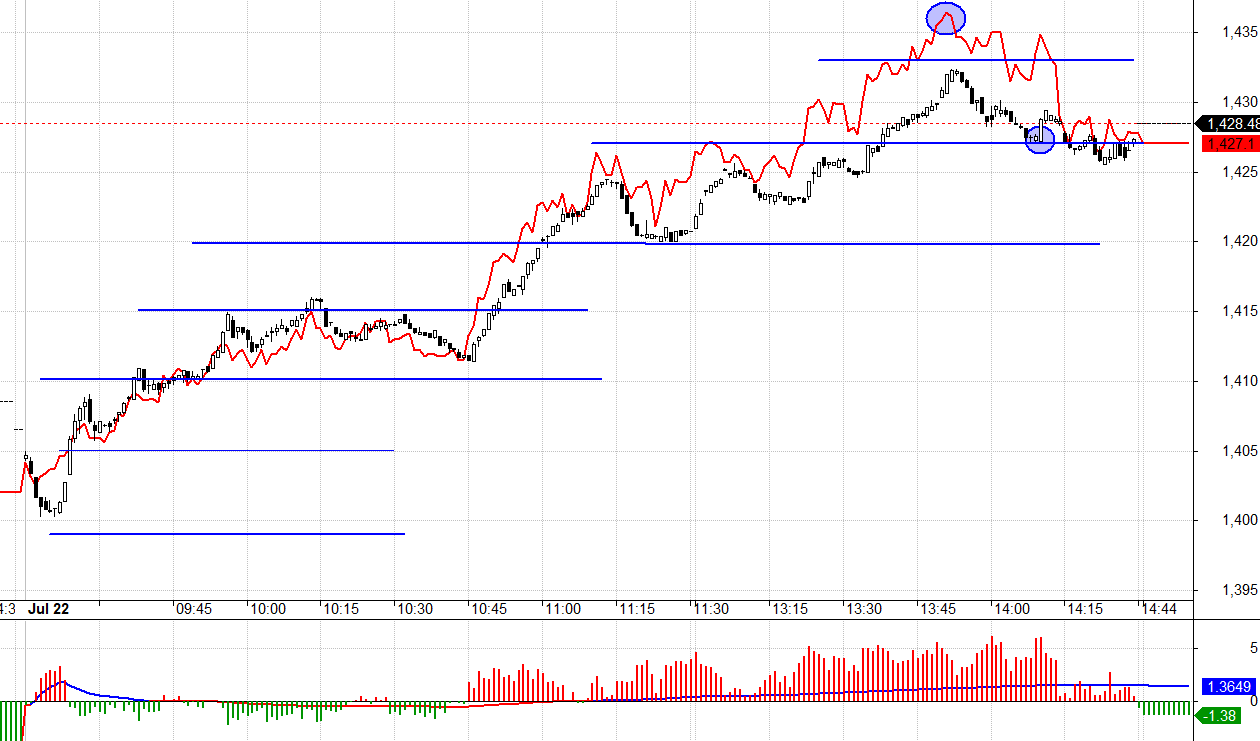This screenshot has width=1260, height=741.
Task: Click the 10:00 time axis label
Action: point(267,608)
